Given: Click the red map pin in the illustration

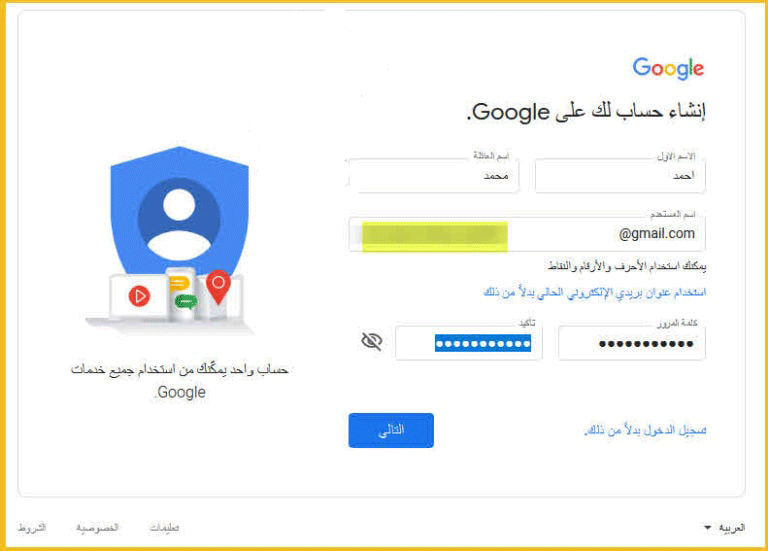Looking at the screenshot, I should coord(218,287).
